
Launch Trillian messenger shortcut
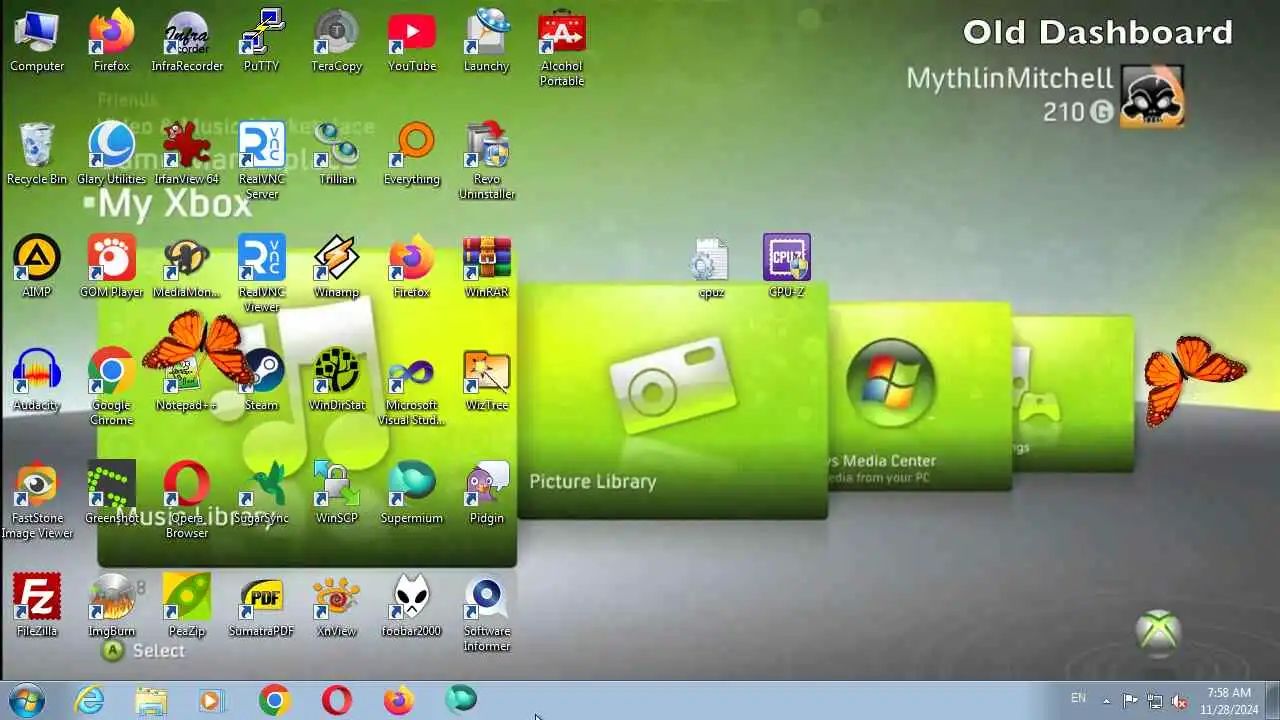tap(337, 154)
